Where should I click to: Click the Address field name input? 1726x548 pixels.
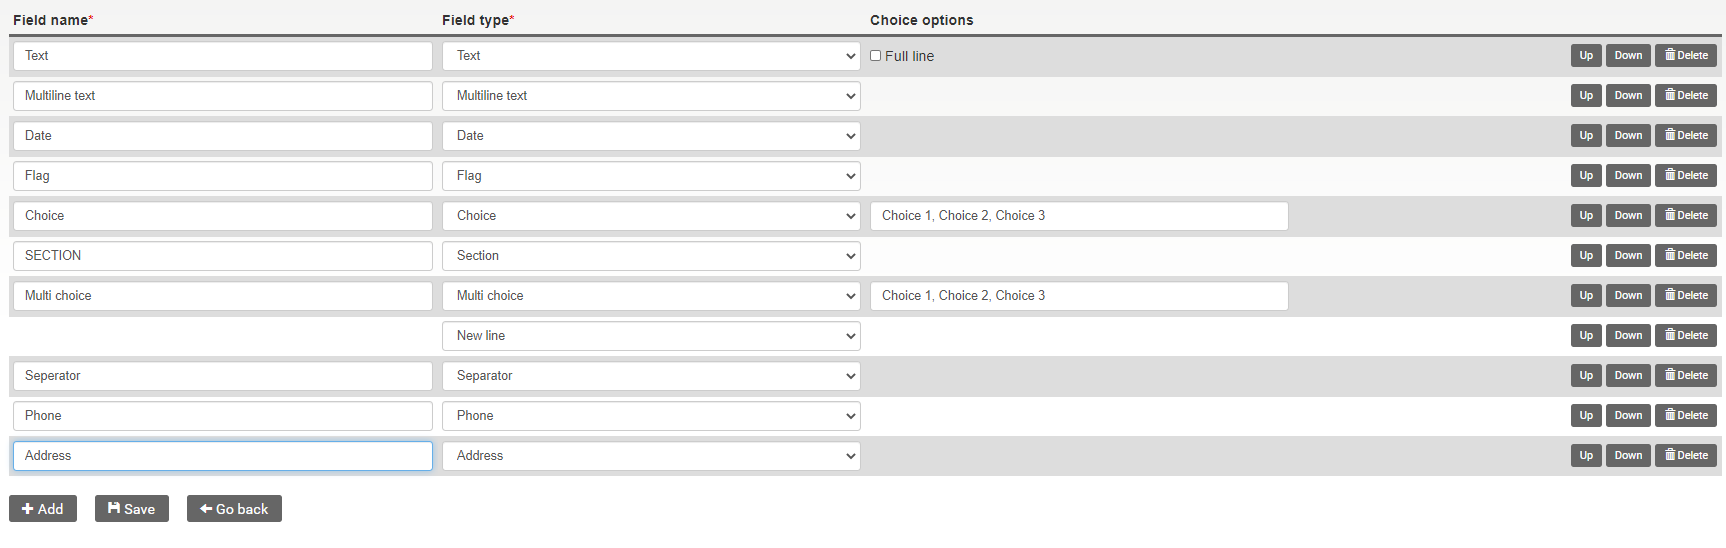(x=222, y=456)
